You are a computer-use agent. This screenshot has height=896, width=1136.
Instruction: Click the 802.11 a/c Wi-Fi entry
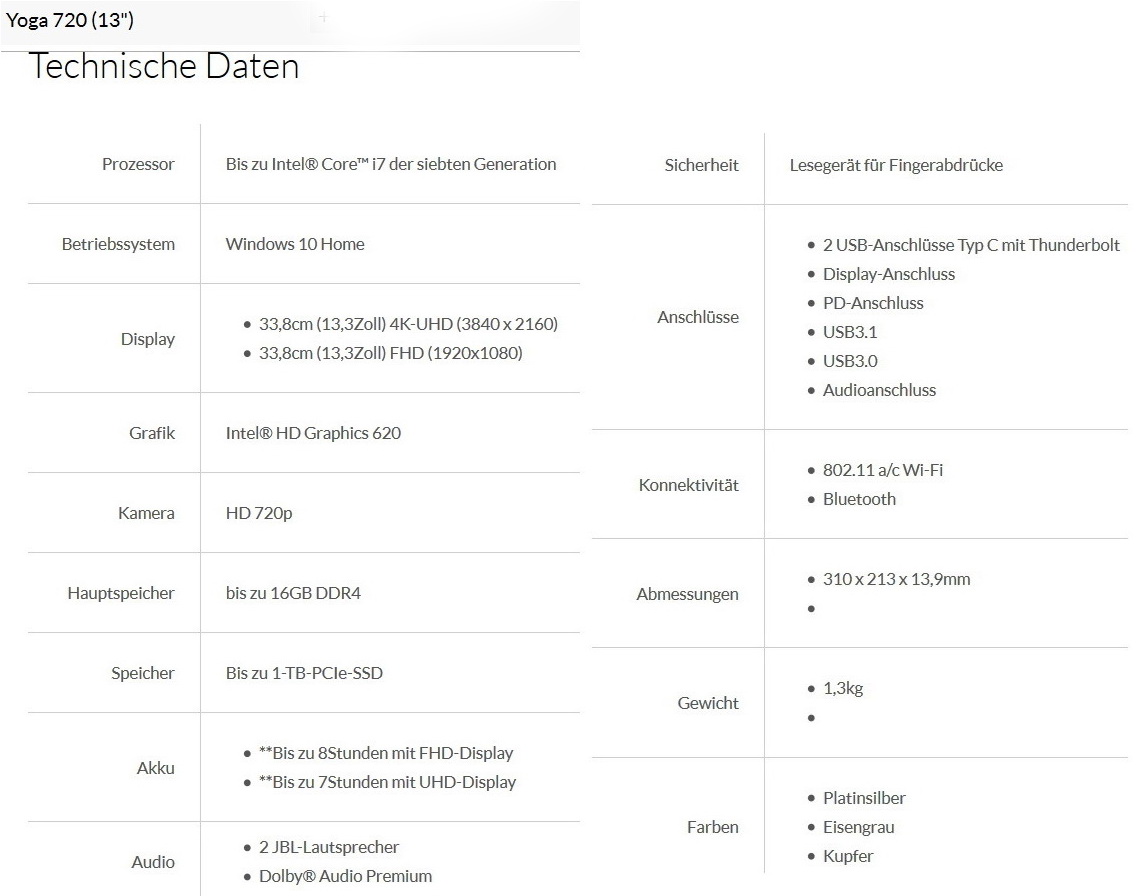pos(883,470)
